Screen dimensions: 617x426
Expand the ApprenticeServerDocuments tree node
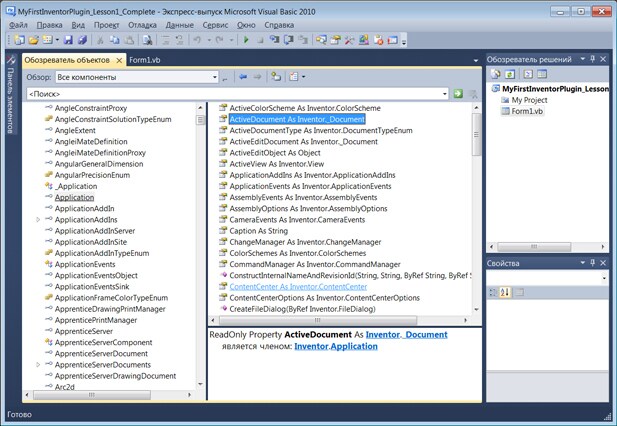pos(38,365)
